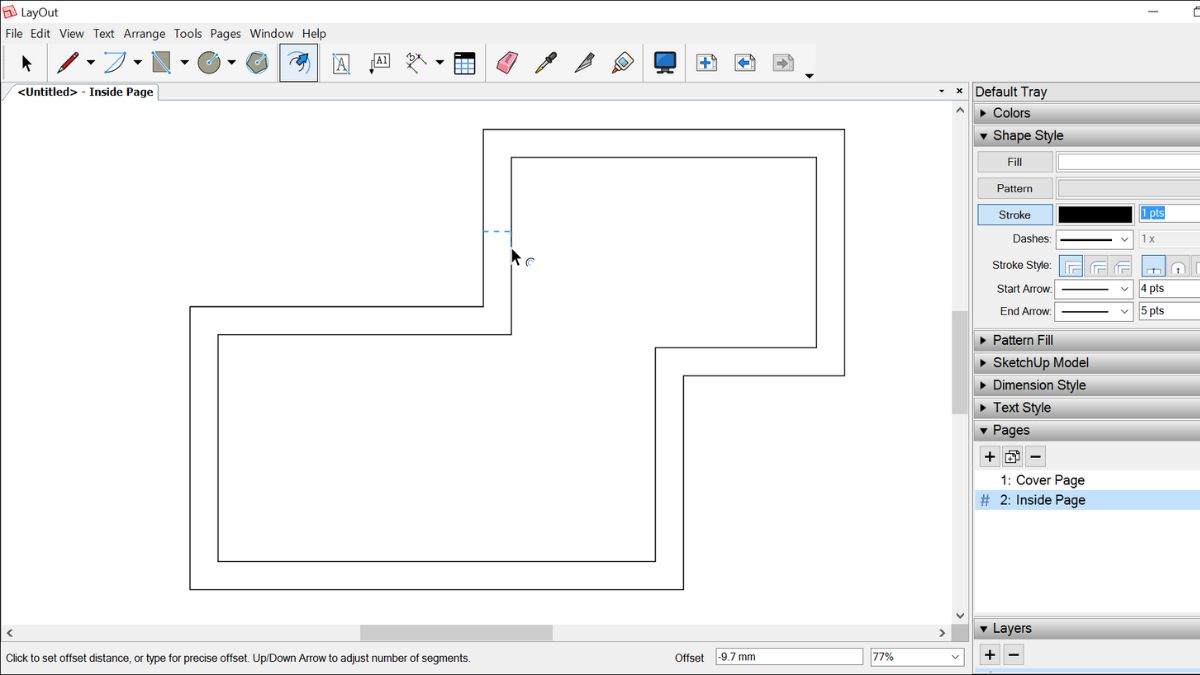Select round corner stroke style
The image size is (1200, 675).
(x=1097, y=266)
